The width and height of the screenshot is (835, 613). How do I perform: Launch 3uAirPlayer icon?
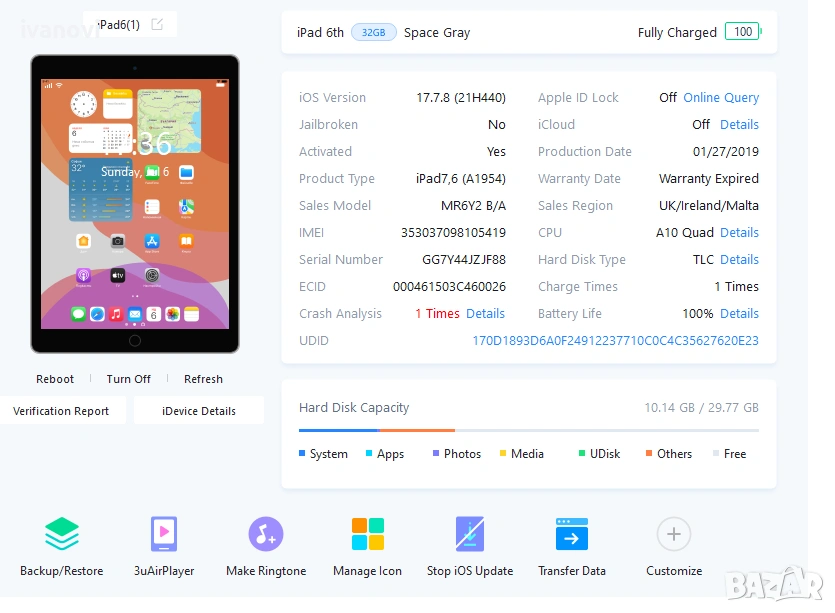[x=164, y=534]
